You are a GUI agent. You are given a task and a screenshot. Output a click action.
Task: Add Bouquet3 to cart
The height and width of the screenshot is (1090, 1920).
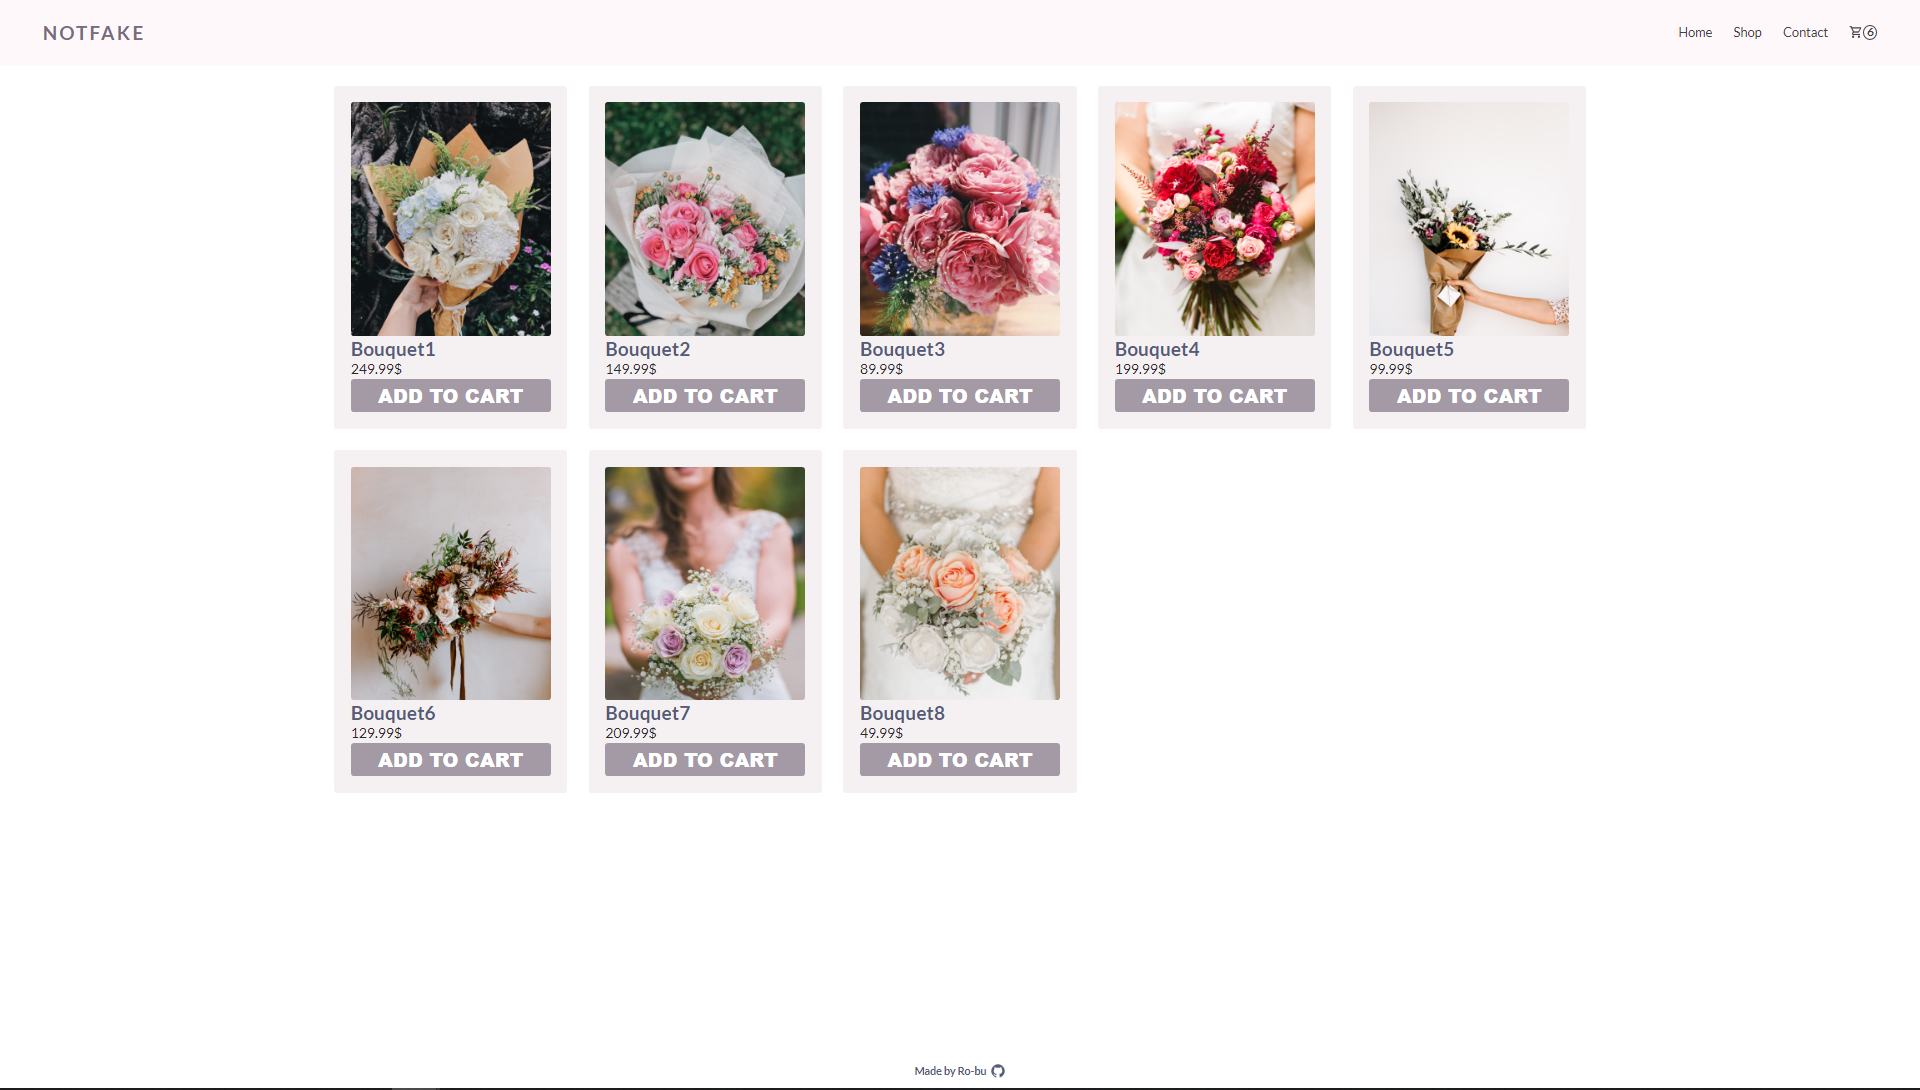tap(959, 396)
